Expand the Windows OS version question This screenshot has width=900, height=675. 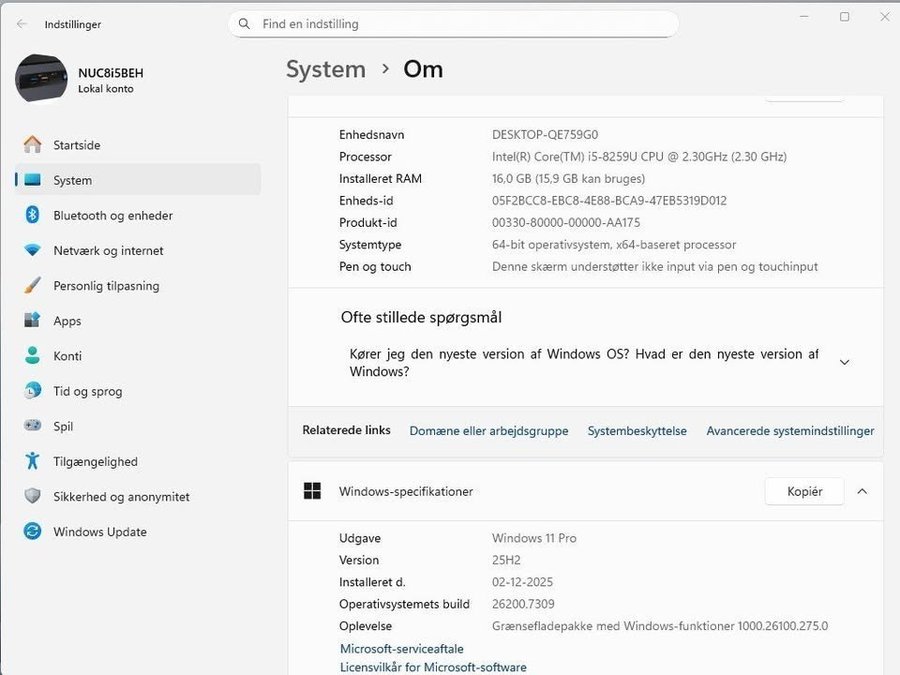click(844, 362)
